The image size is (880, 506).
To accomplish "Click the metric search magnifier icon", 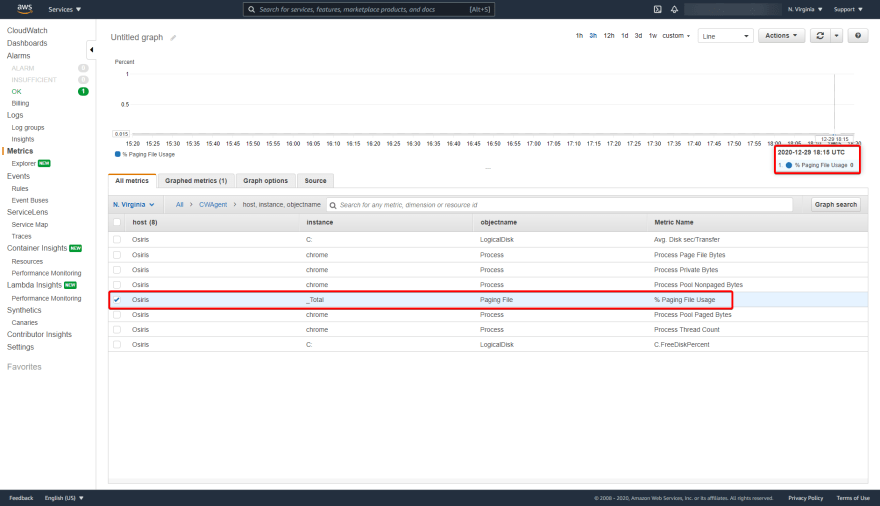I will pyautogui.click(x=333, y=205).
